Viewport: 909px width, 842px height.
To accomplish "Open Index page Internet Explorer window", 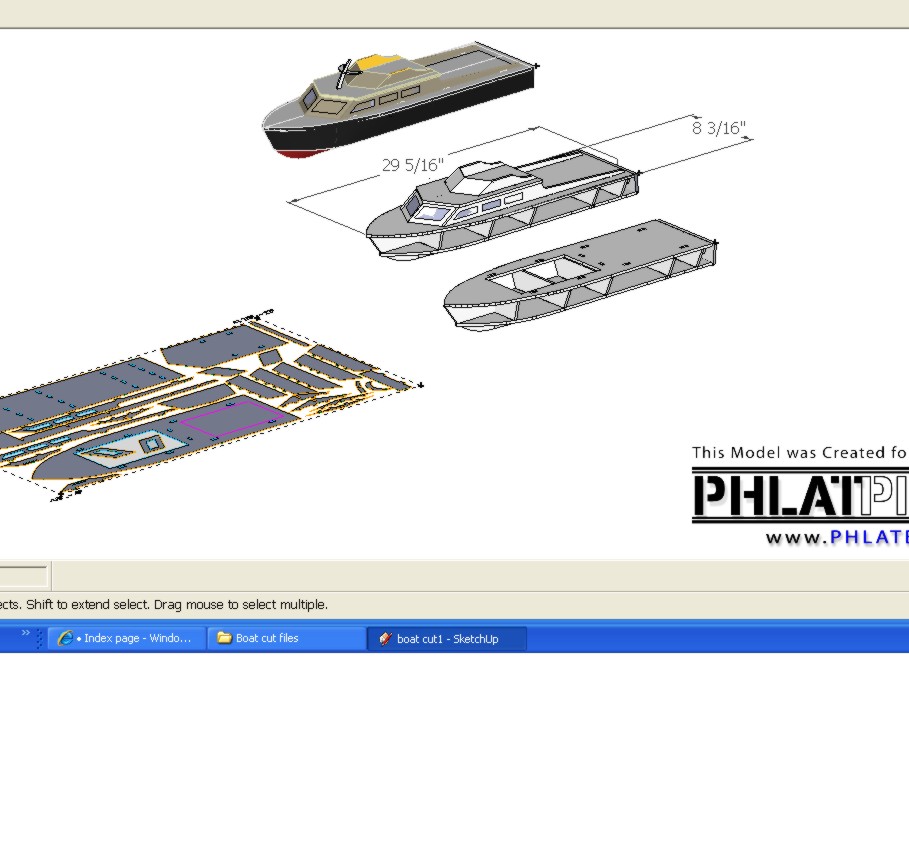I will point(127,638).
